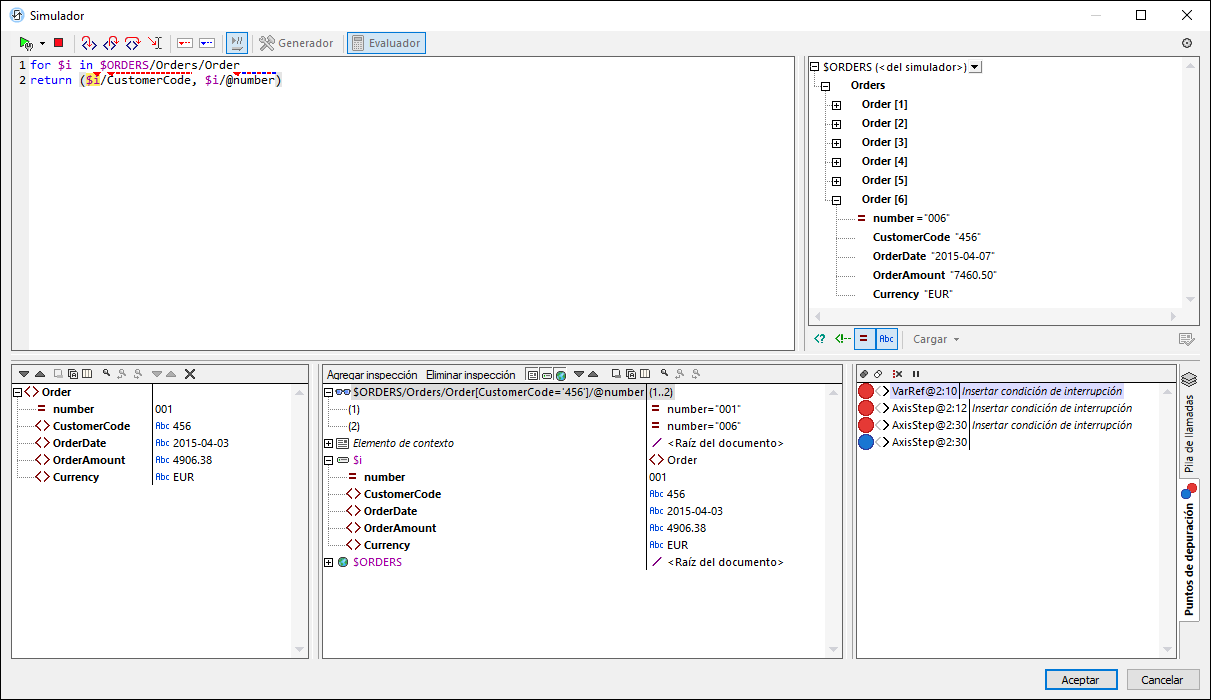Click red breakpoint circle for VarRef@2:10
Image resolution: width=1211 pixels, height=700 pixels.
point(866,391)
